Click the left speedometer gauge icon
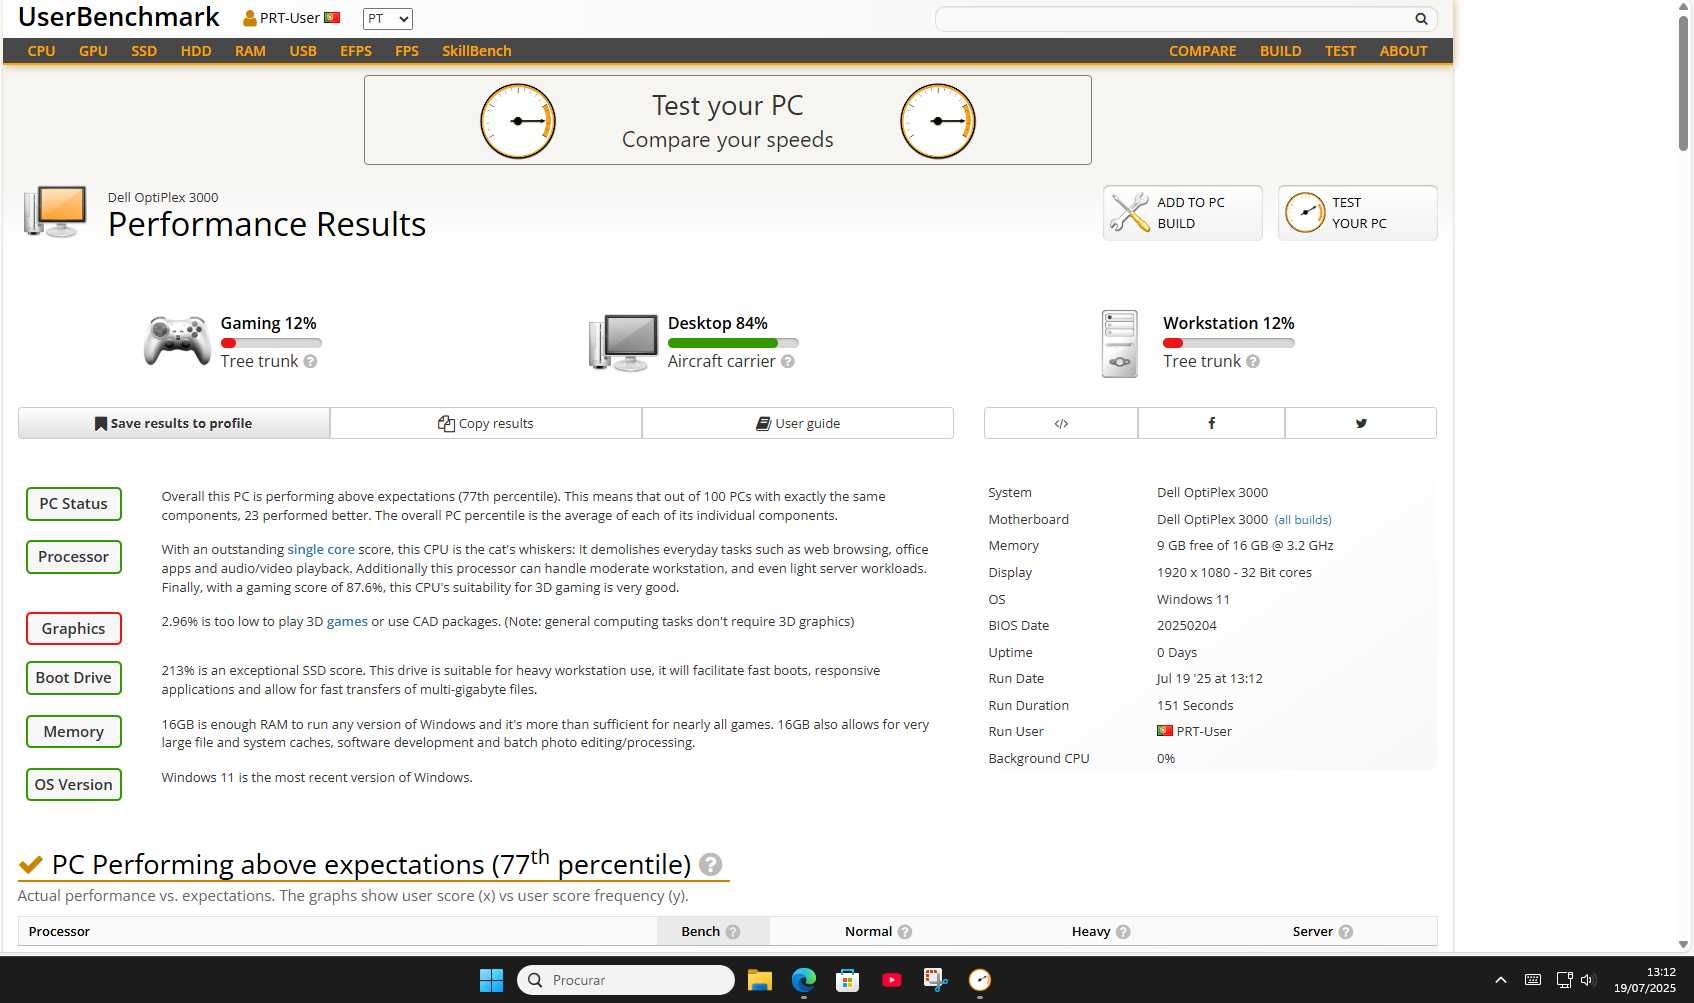 (x=518, y=121)
